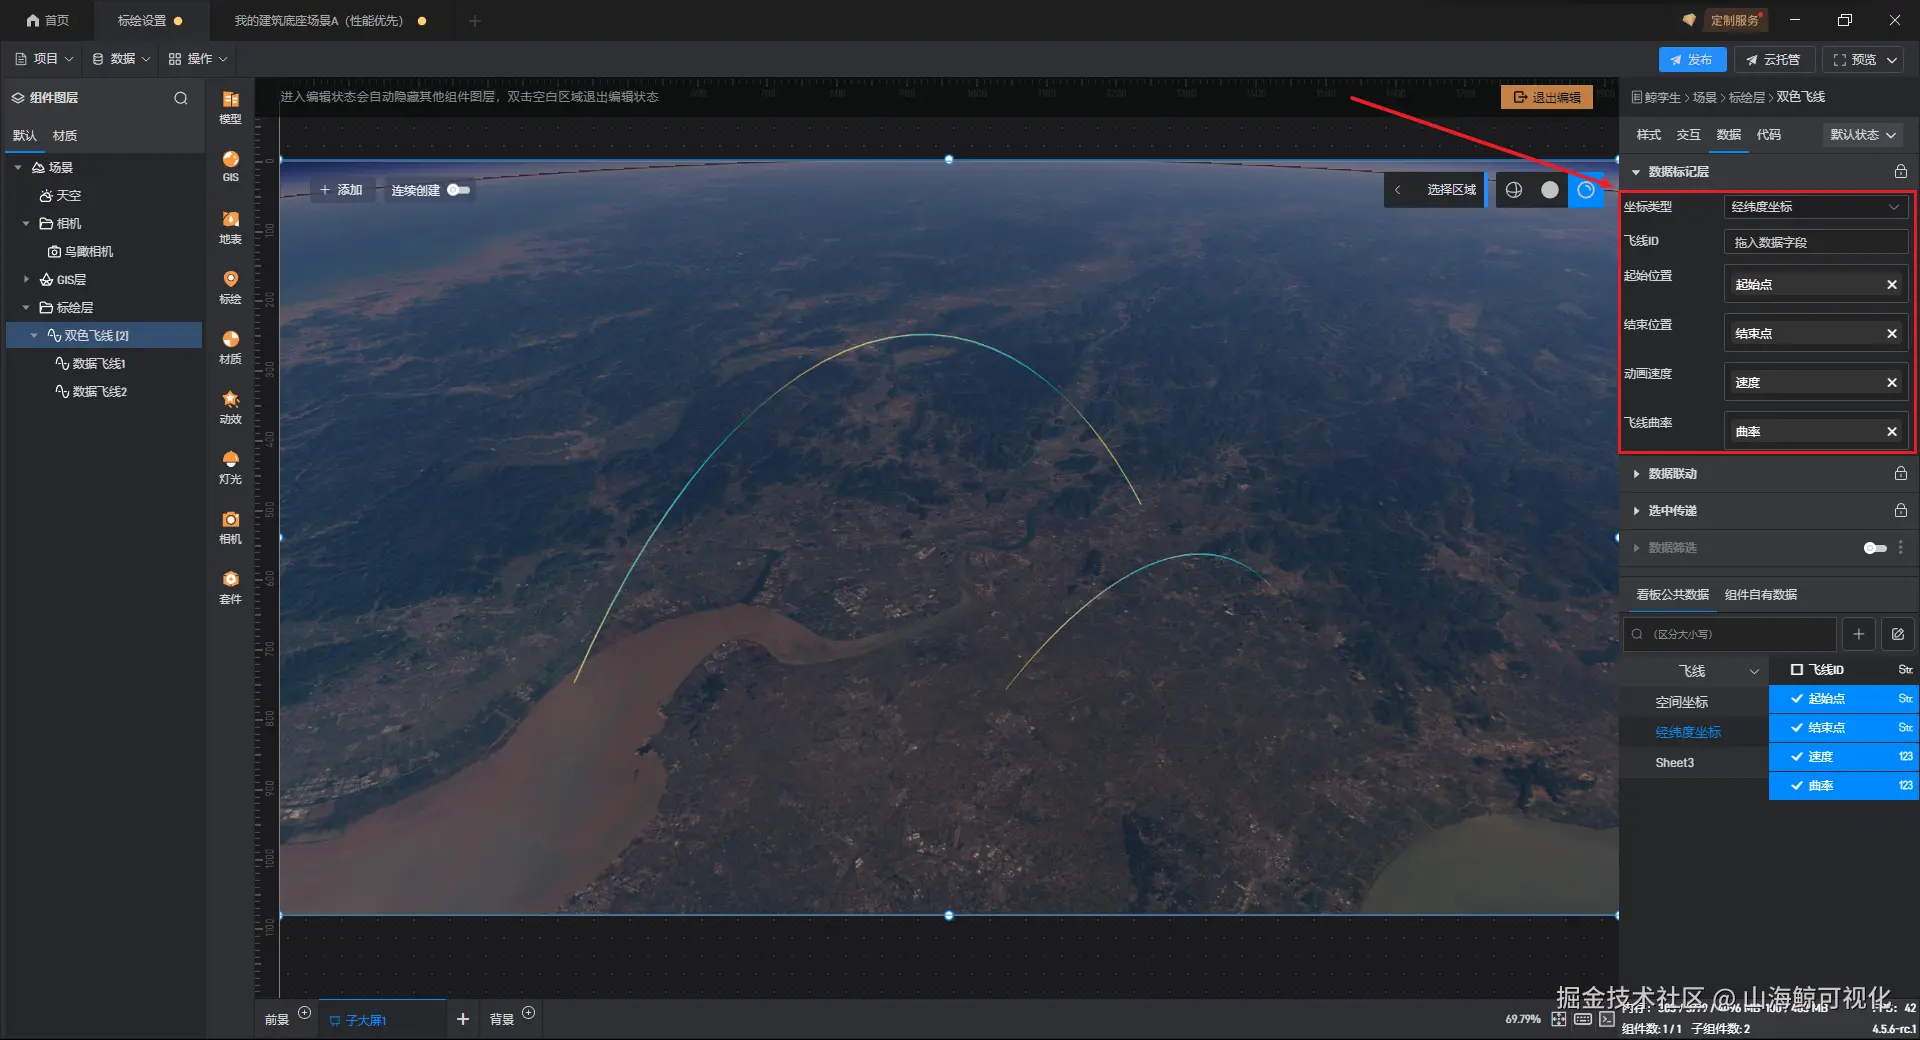This screenshot has width=1920, height=1040.
Task: Click the search icon in 组件图层 panel
Action: coord(181,98)
